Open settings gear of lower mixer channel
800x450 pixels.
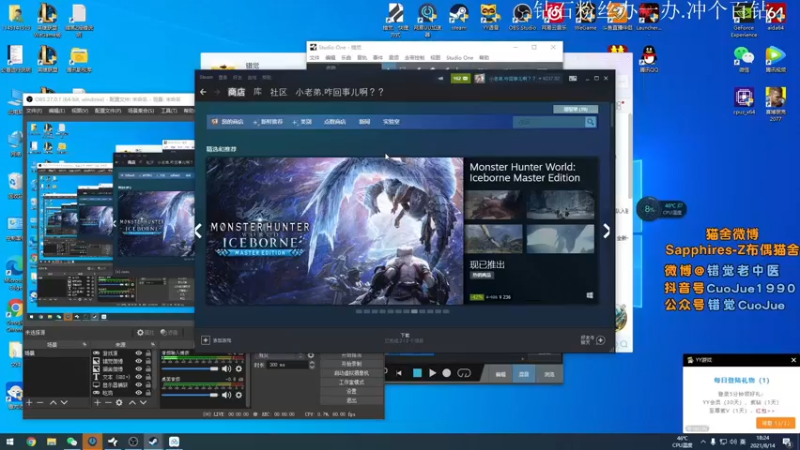238,394
